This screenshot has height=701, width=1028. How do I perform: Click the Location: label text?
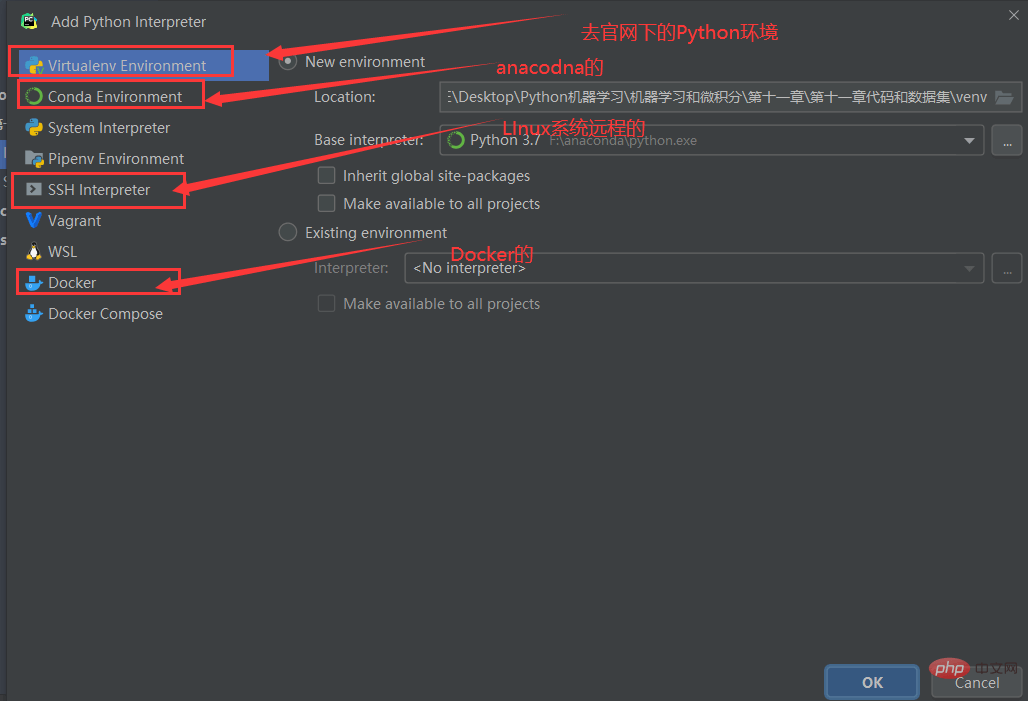click(x=345, y=97)
